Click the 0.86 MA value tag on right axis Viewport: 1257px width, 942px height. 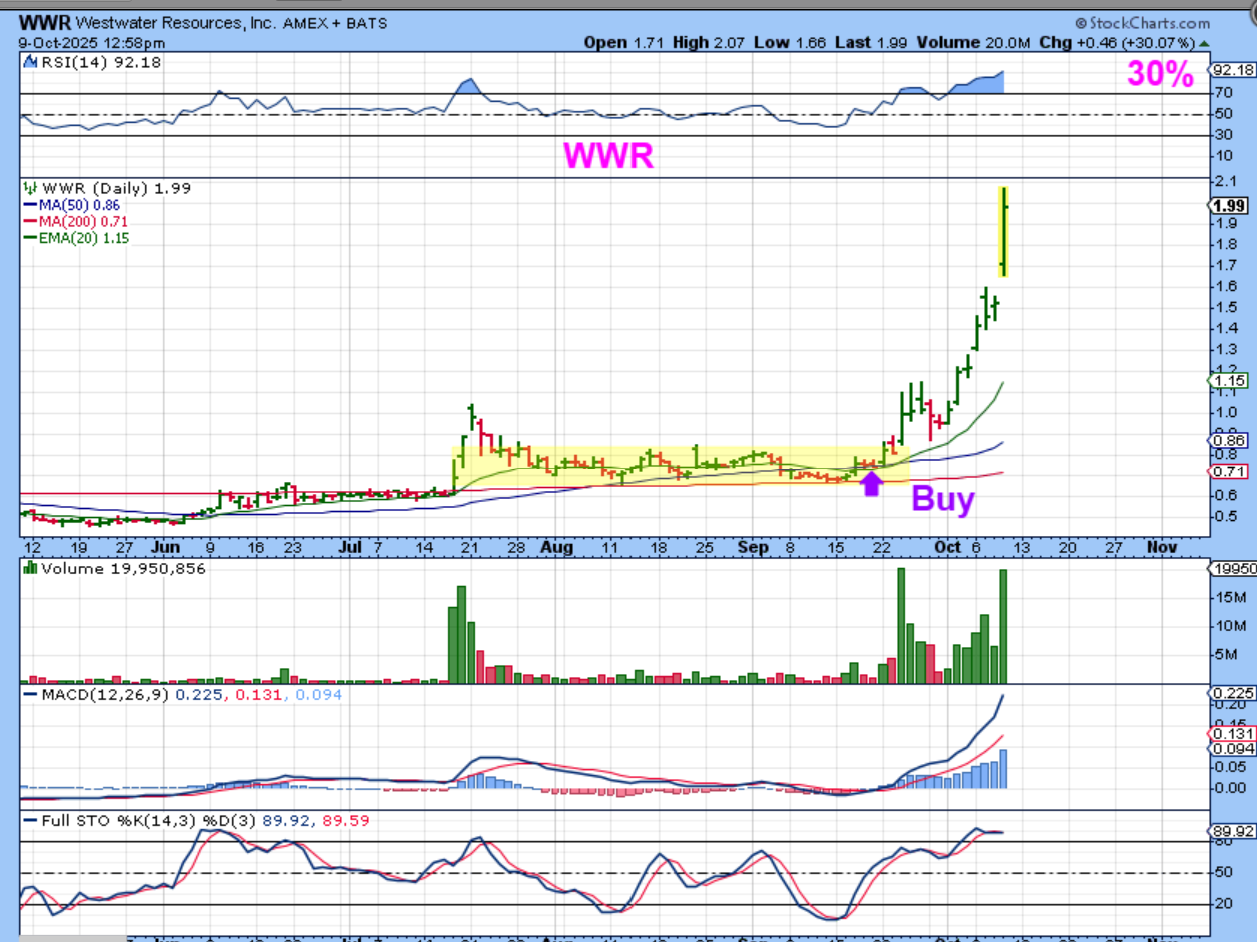click(1227, 440)
